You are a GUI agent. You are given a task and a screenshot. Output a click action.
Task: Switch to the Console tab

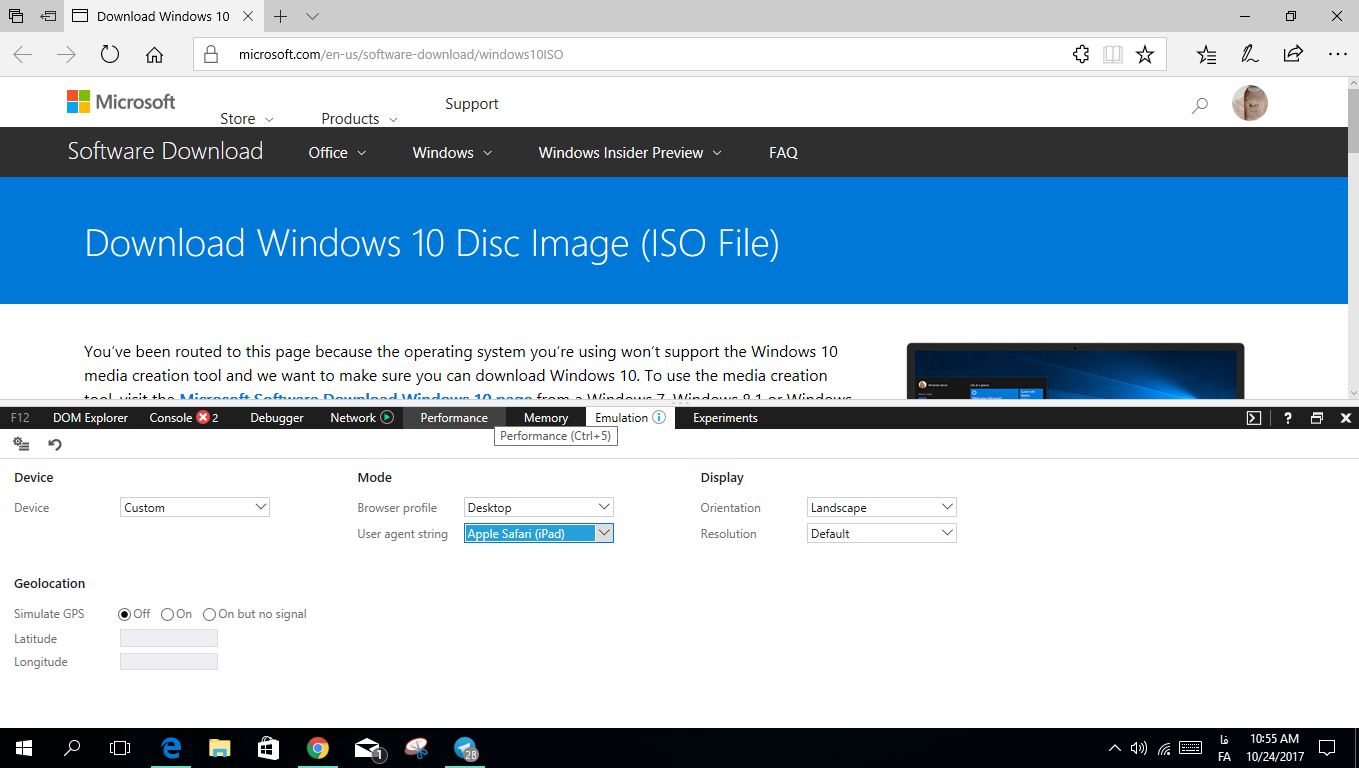tap(183, 418)
